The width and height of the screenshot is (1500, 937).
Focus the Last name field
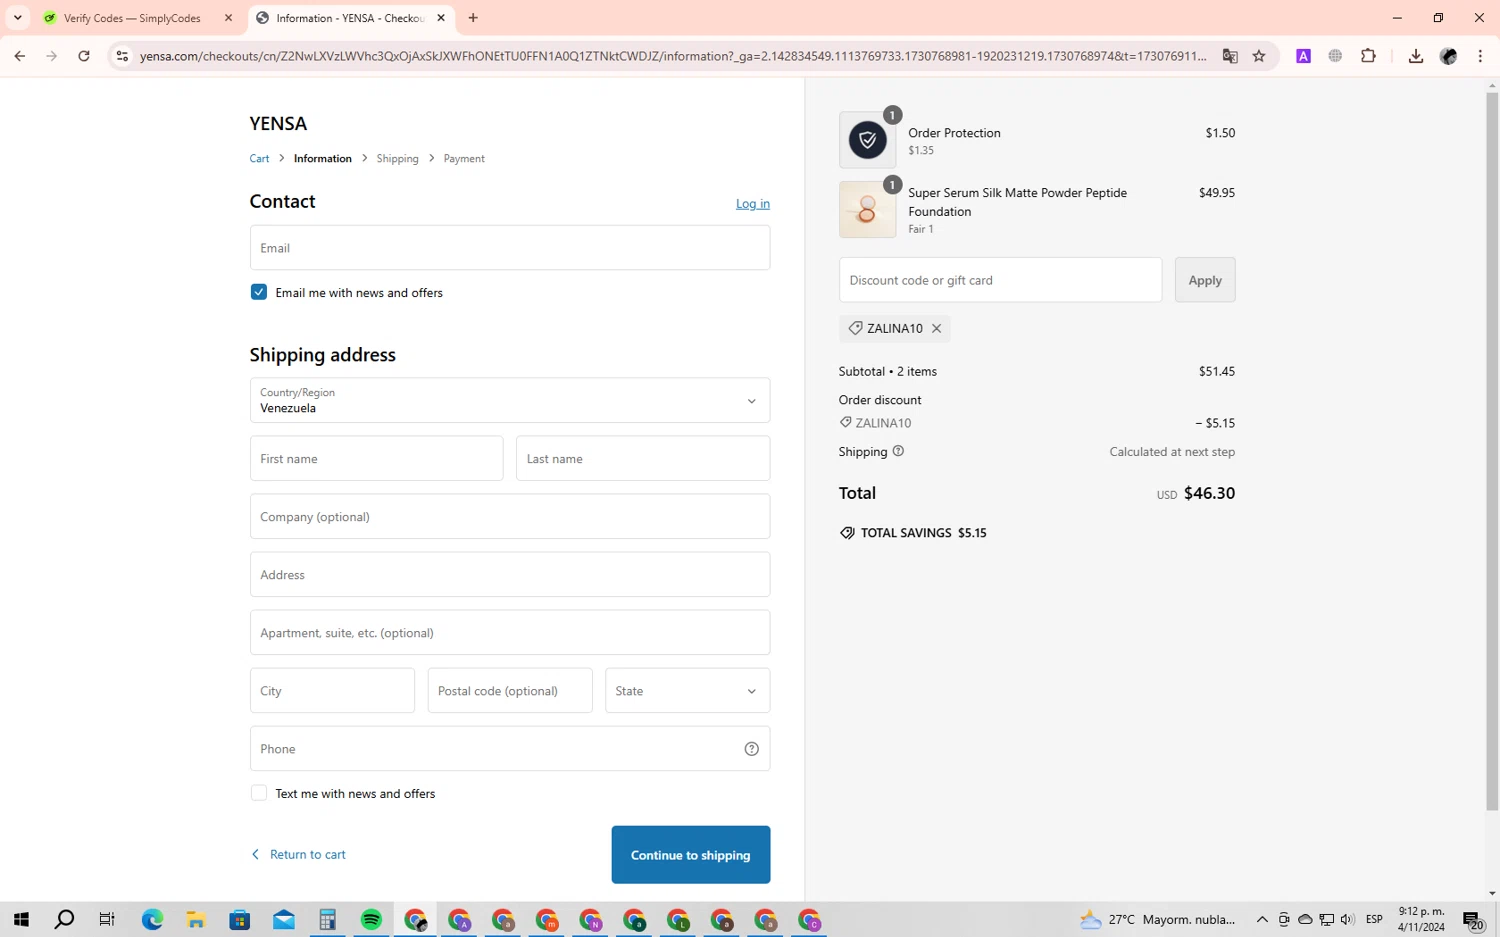[x=643, y=459]
